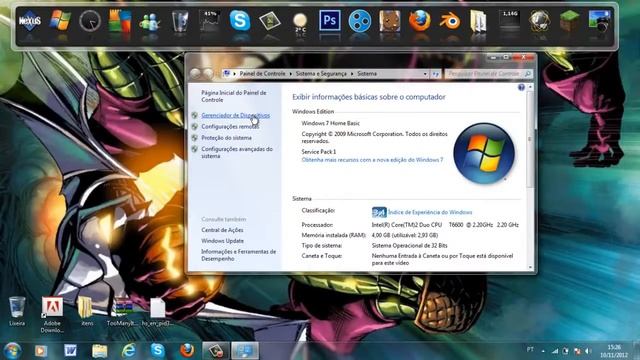The height and width of the screenshot is (360, 640).
Task: Click the 1.14G RAM meter widget
Action: [510, 20]
